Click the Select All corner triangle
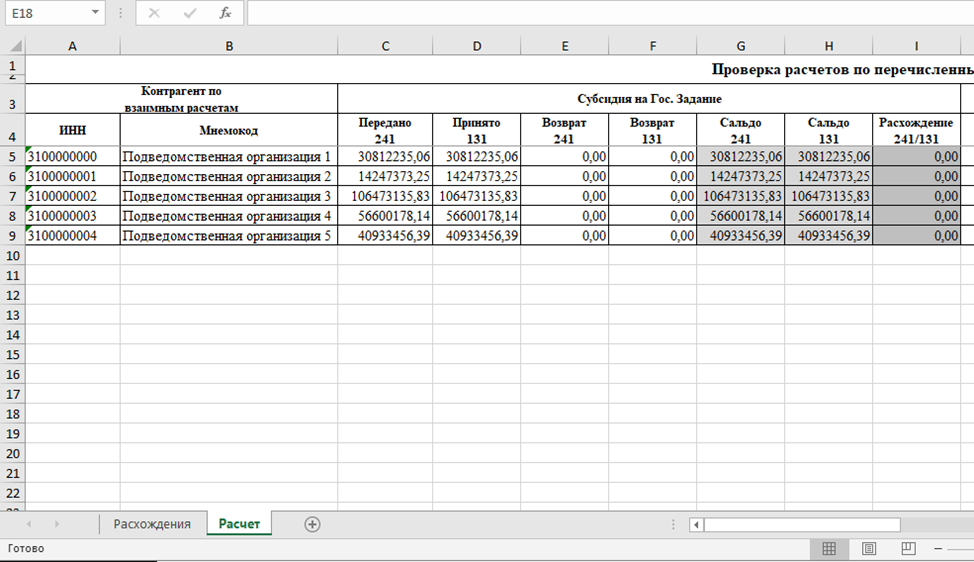 coord(15,46)
